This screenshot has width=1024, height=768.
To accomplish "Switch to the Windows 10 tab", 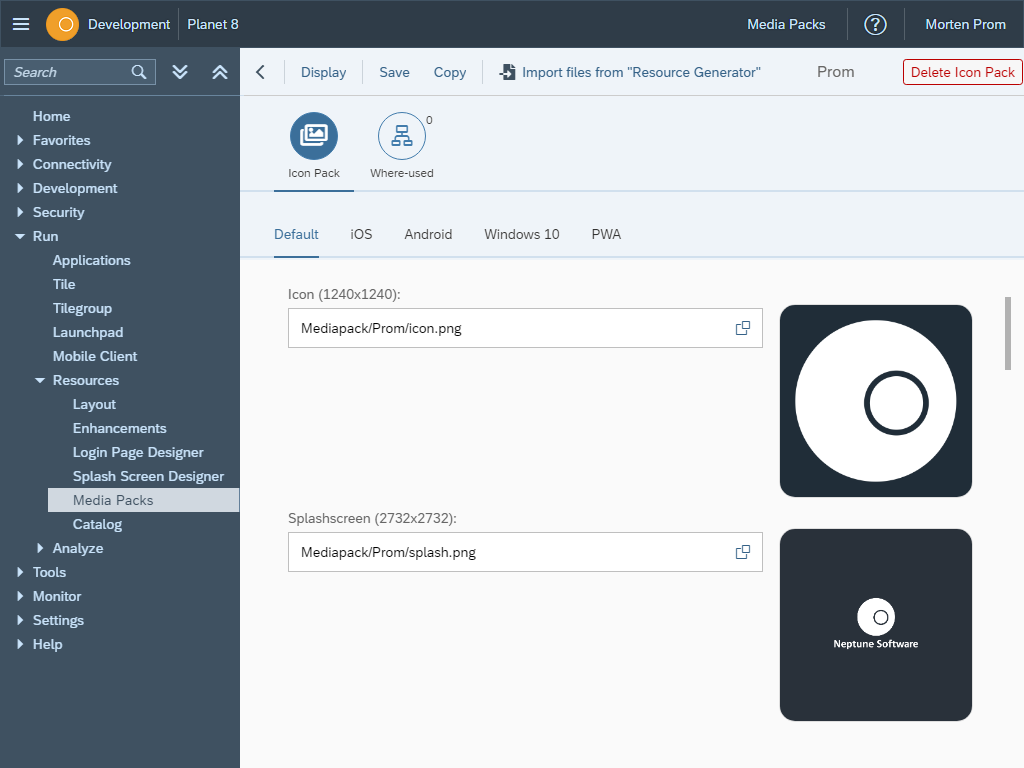I will click(522, 234).
